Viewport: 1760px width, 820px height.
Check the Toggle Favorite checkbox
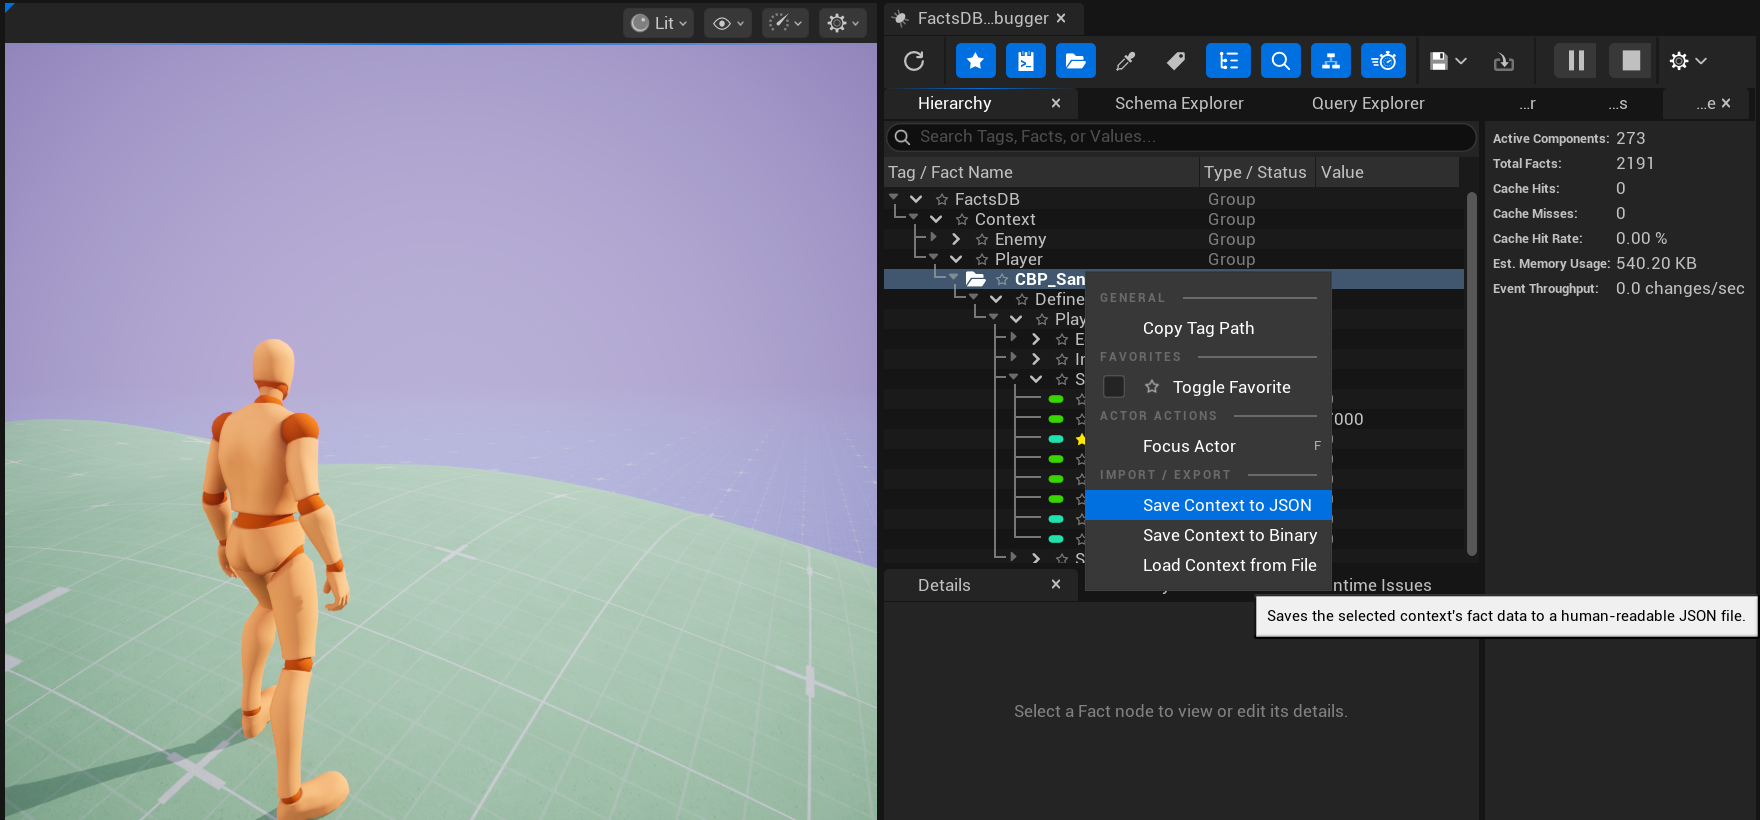[1114, 387]
